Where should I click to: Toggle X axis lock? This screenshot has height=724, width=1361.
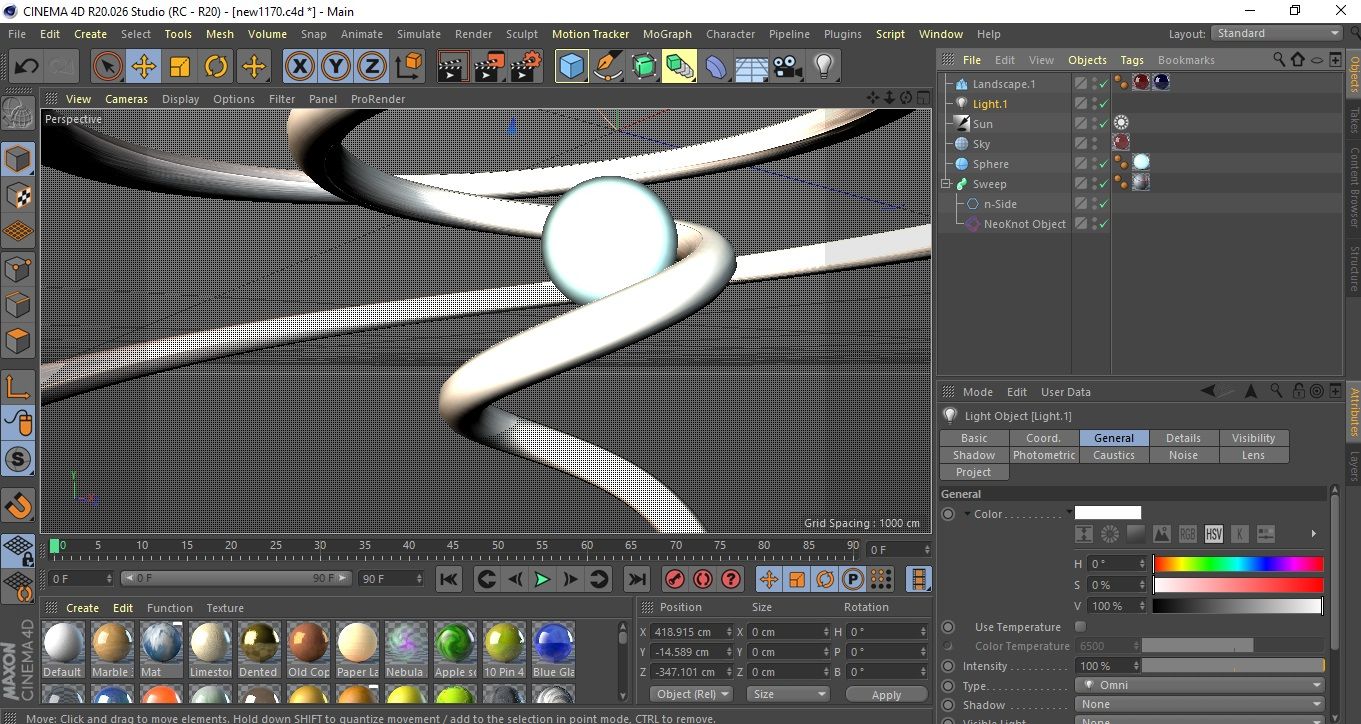[299, 67]
